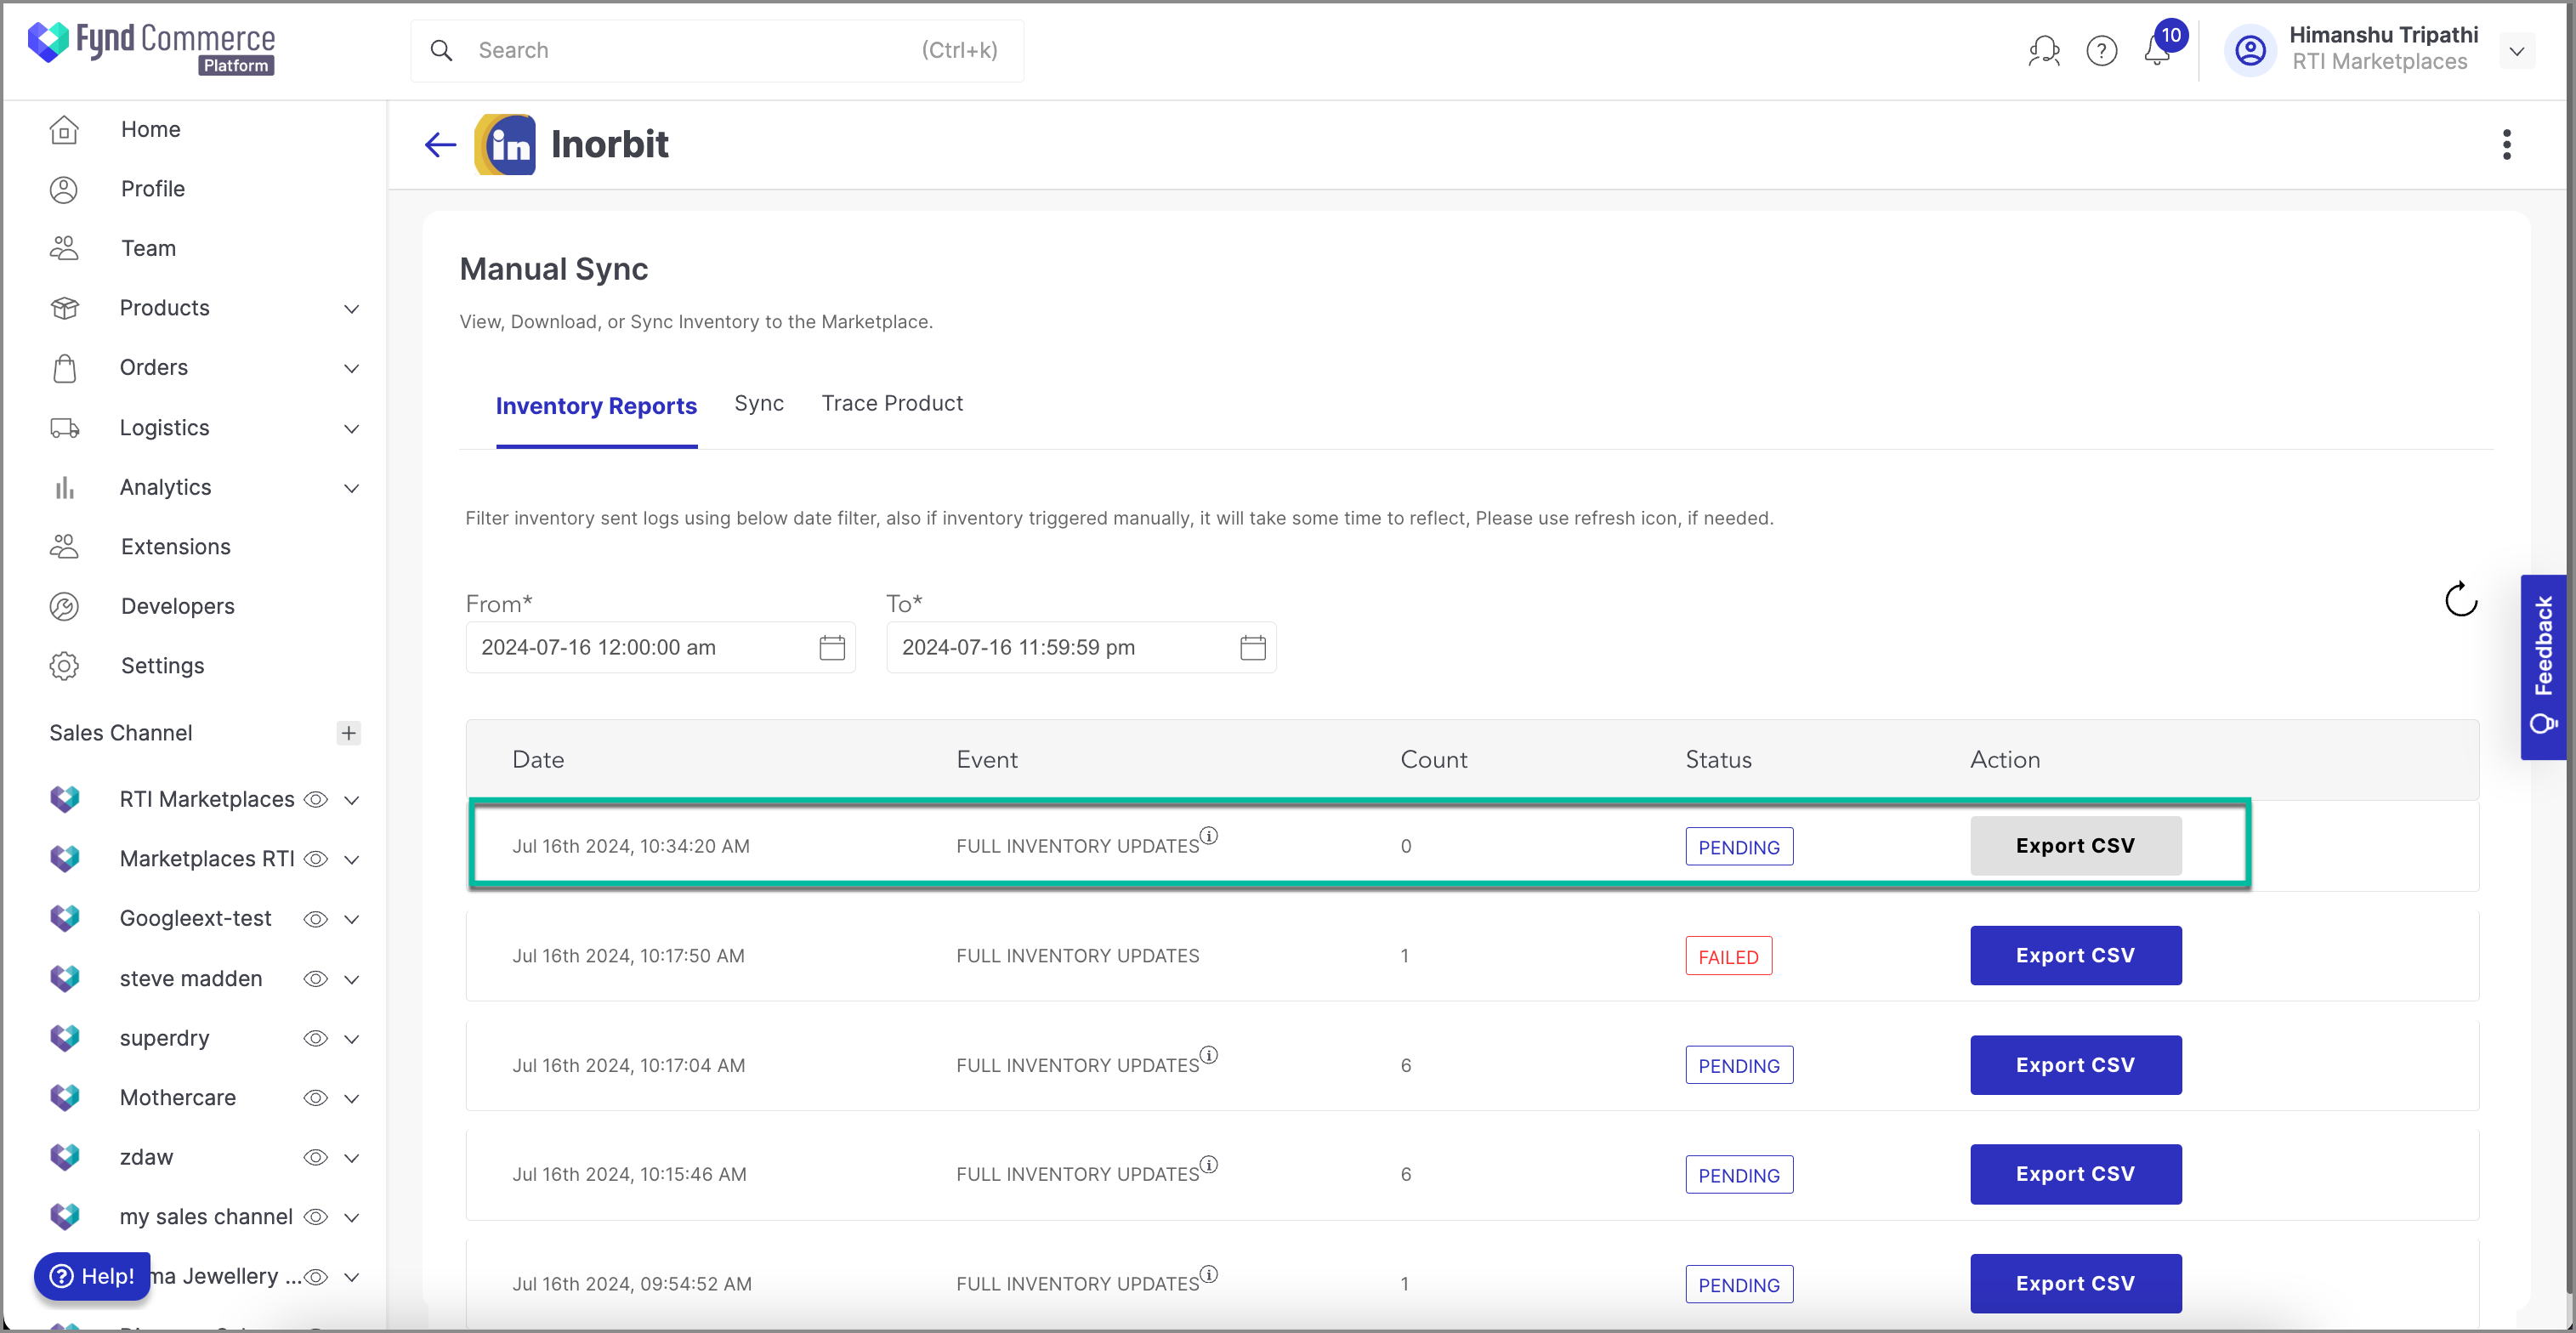Viewport: 2576px width, 1333px height.
Task: Toggle visibility eye for my sales channel
Action: pos(315,1217)
